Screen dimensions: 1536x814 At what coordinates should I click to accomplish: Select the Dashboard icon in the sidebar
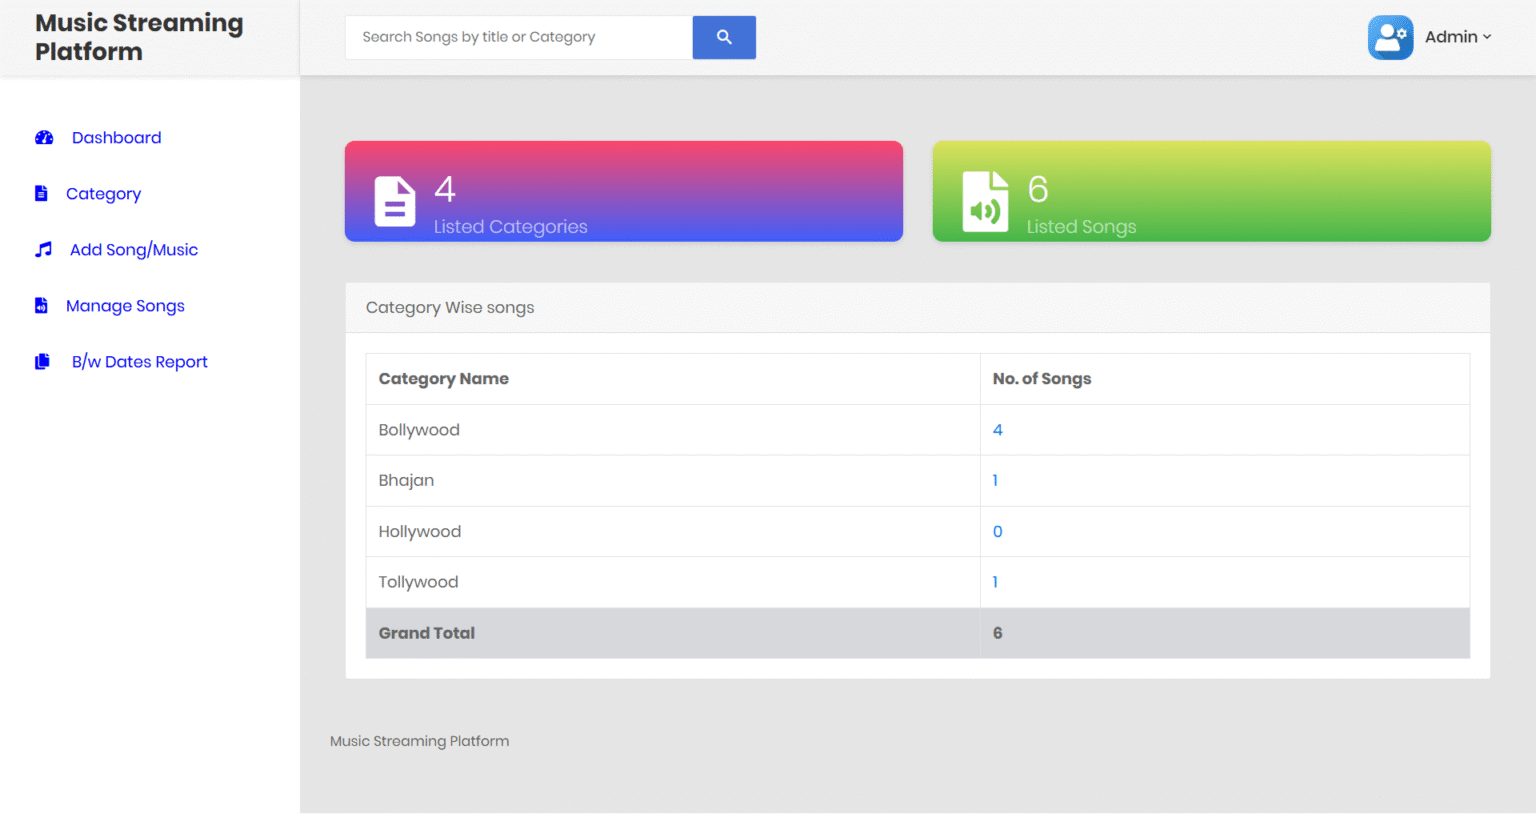click(43, 137)
